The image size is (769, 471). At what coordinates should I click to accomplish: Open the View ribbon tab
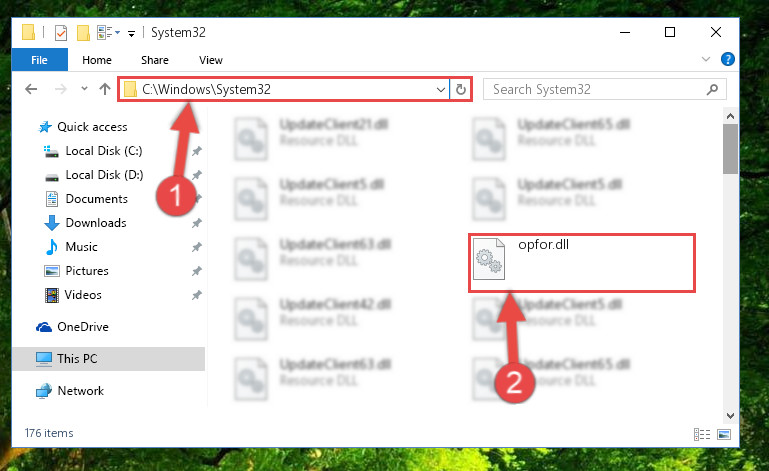211,60
